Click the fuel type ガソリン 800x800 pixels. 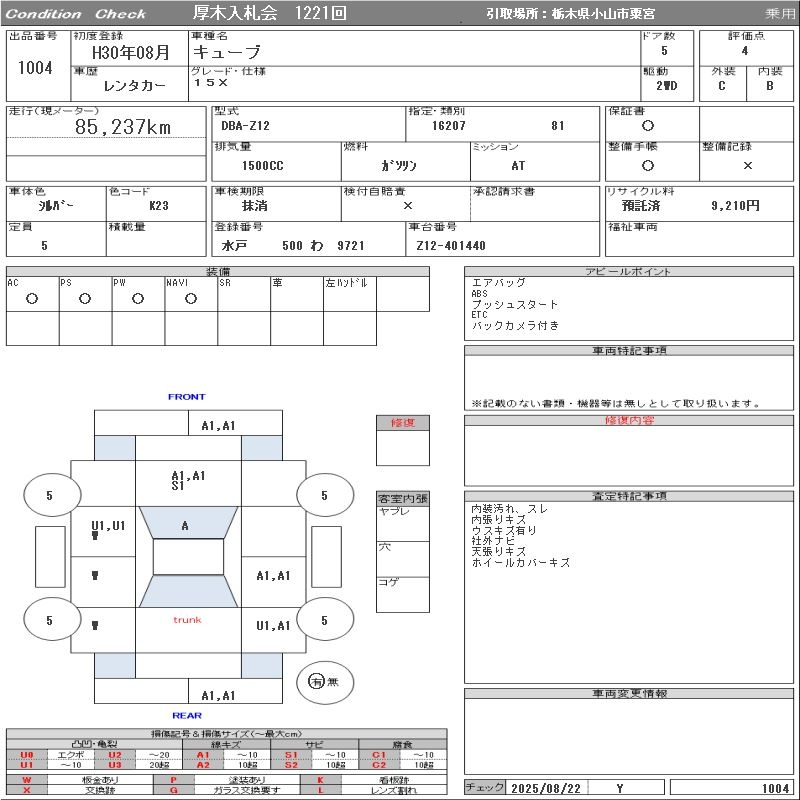(x=399, y=165)
